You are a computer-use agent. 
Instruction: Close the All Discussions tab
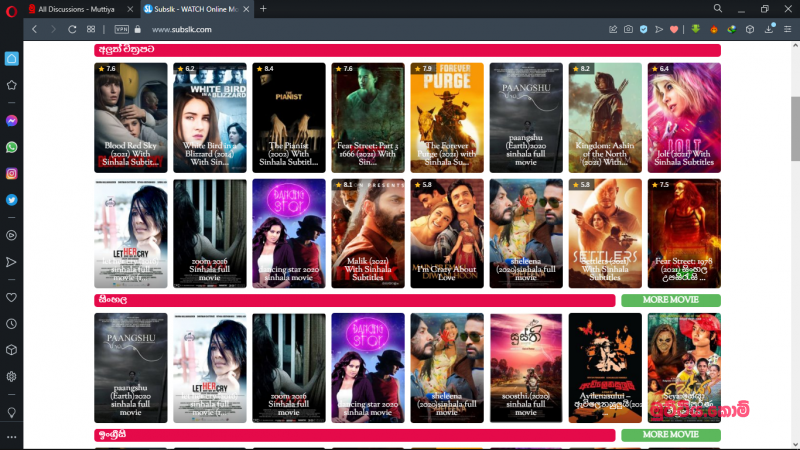[x=130, y=9]
